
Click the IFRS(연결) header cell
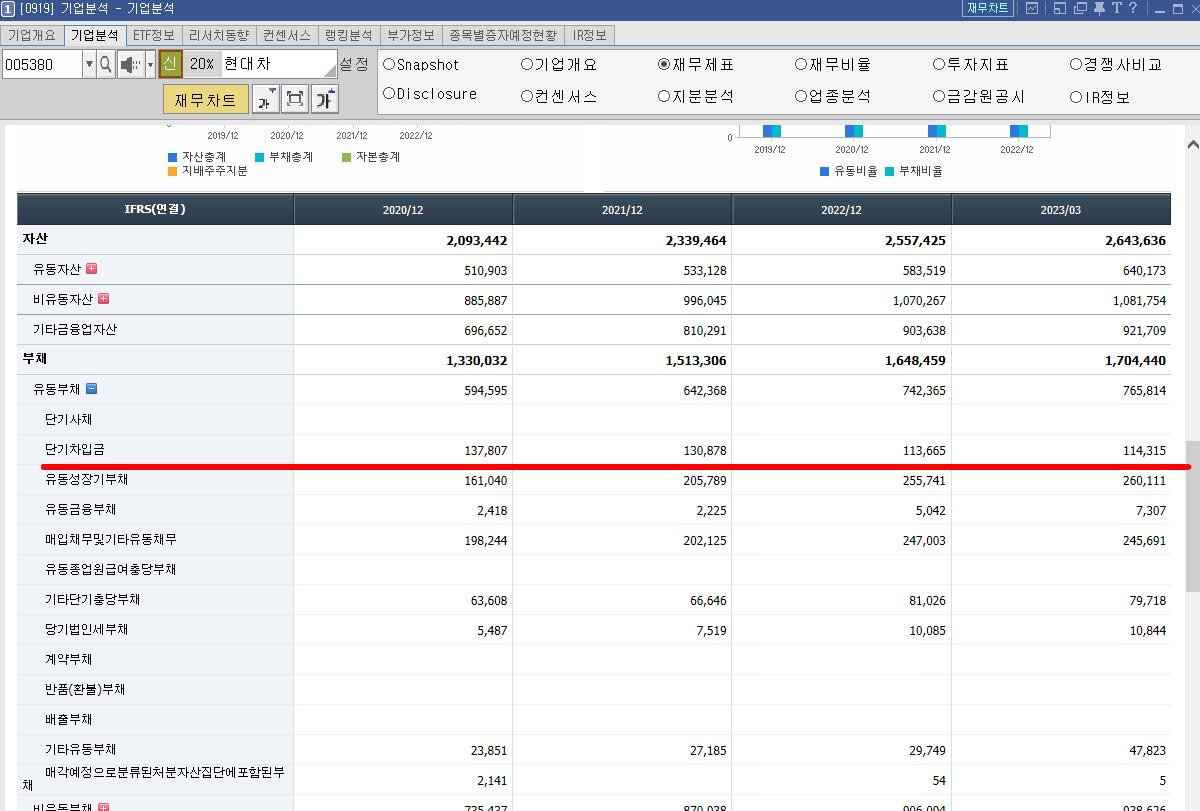point(155,210)
